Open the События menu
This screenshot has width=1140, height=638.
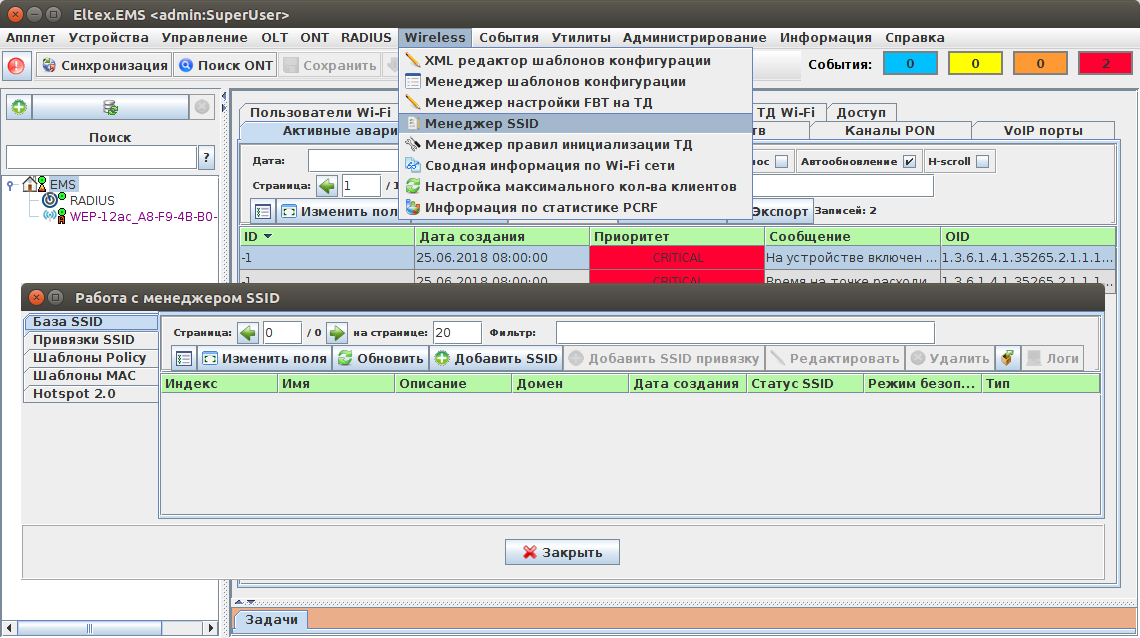click(509, 38)
